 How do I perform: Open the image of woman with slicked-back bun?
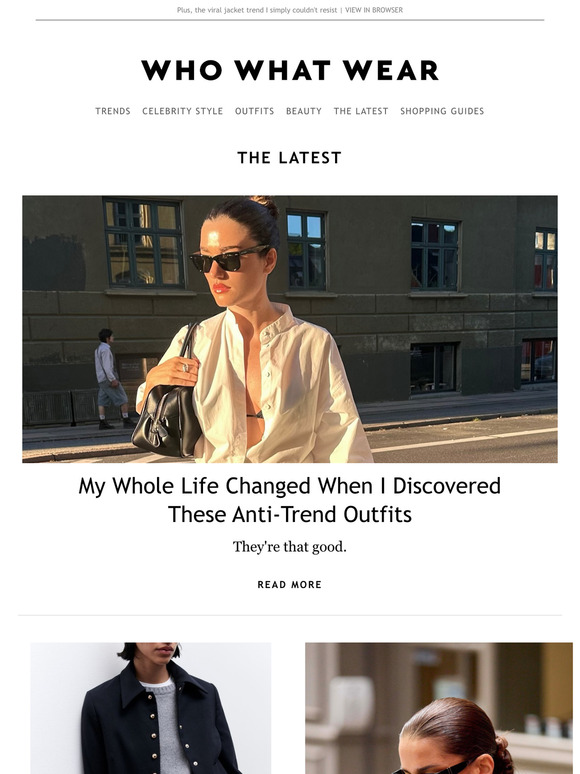(x=439, y=708)
